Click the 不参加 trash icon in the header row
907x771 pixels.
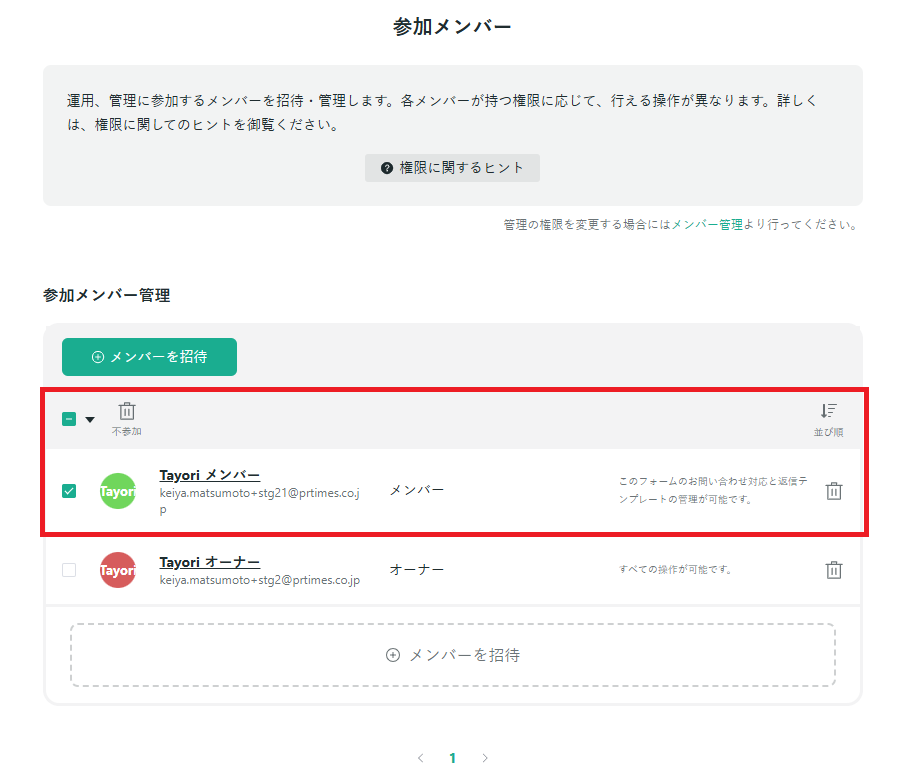126,409
